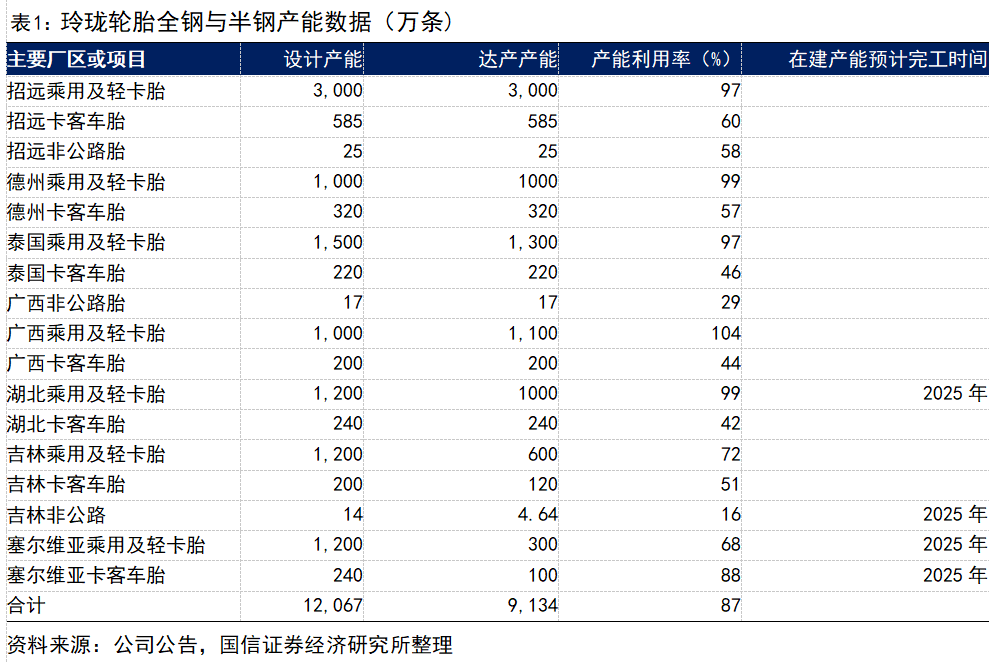Select utilization '60' in 招远卡客车胎 row

point(731,121)
